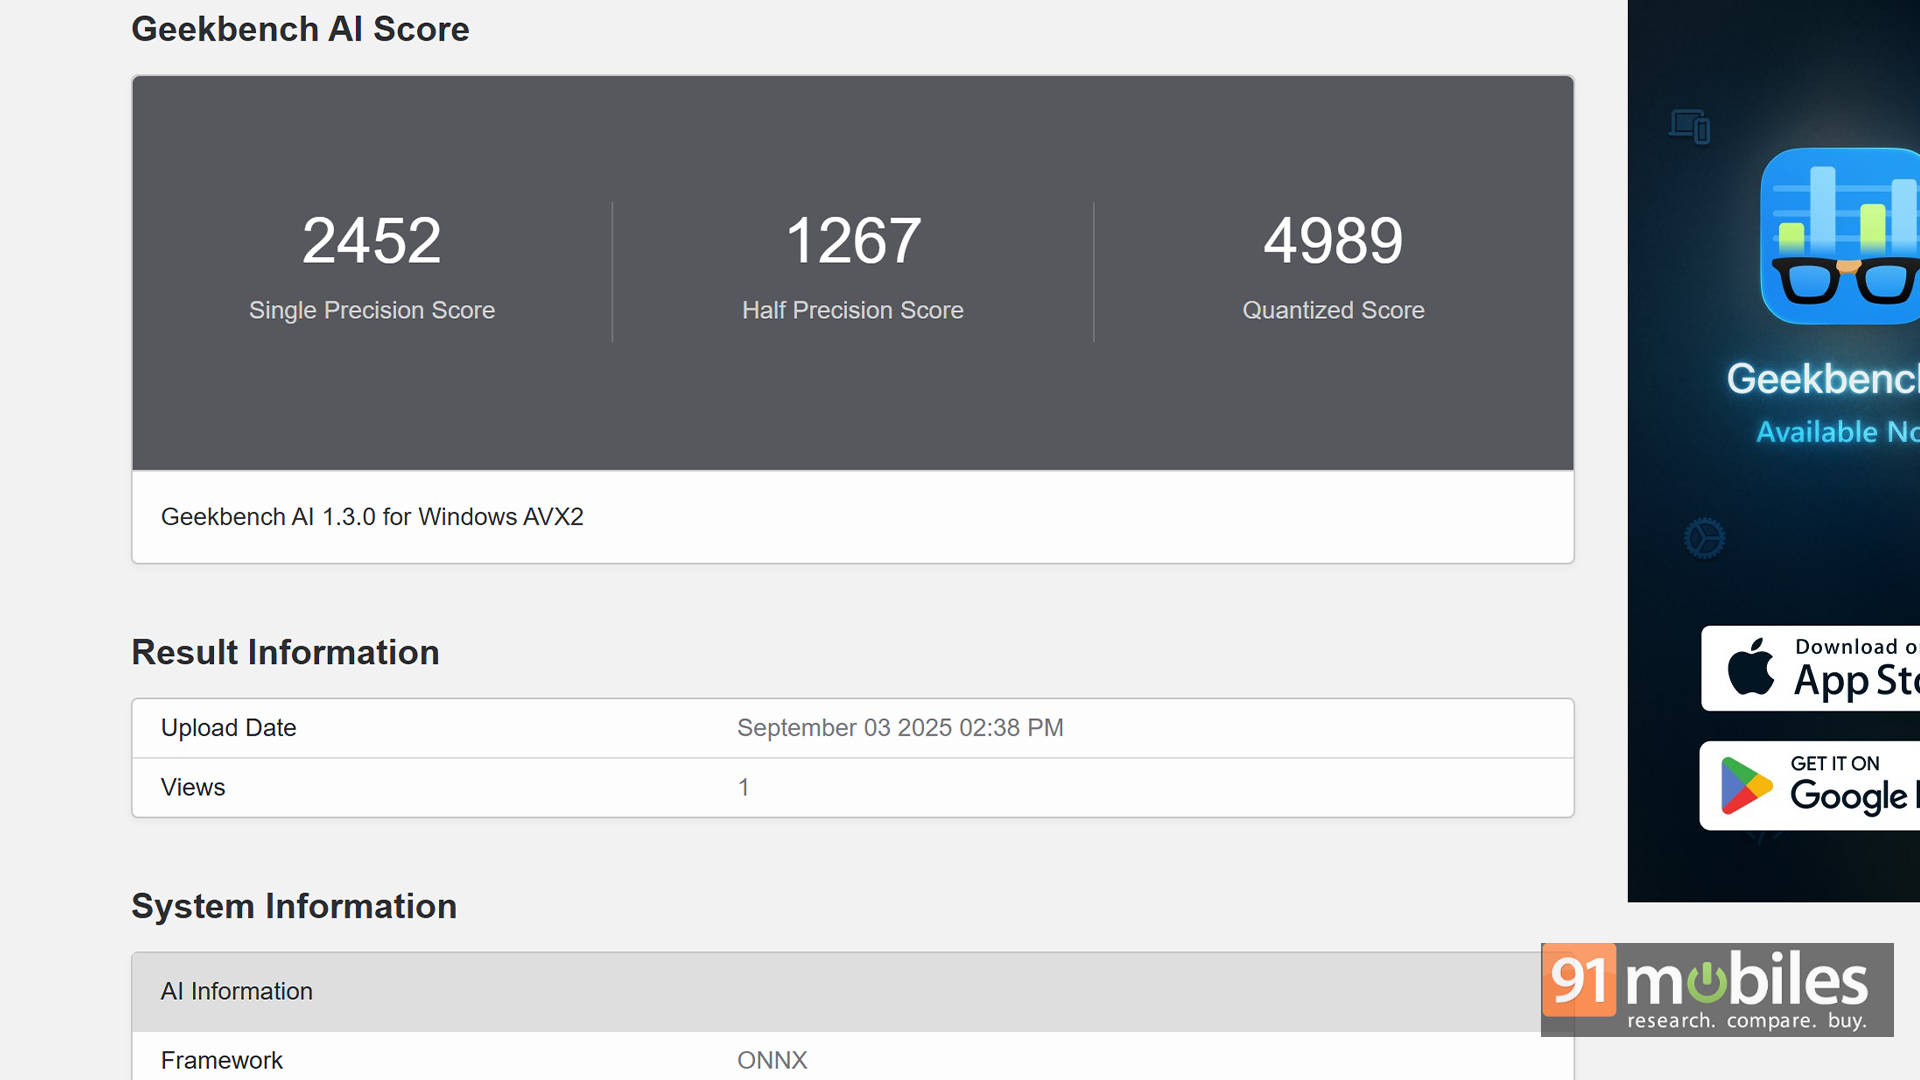
Task: Click the Geekbench AI Score heading
Action: tap(300, 29)
